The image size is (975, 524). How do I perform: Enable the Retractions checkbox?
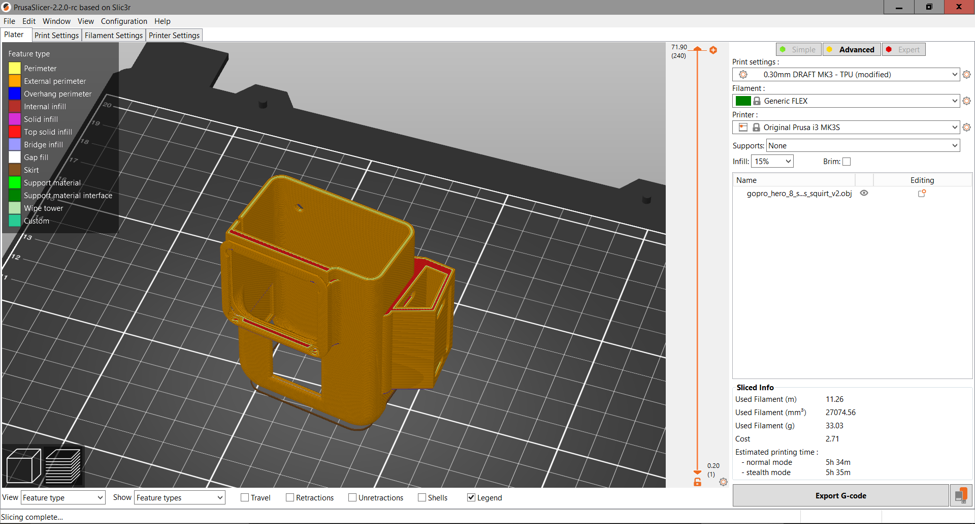pos(290,497)
